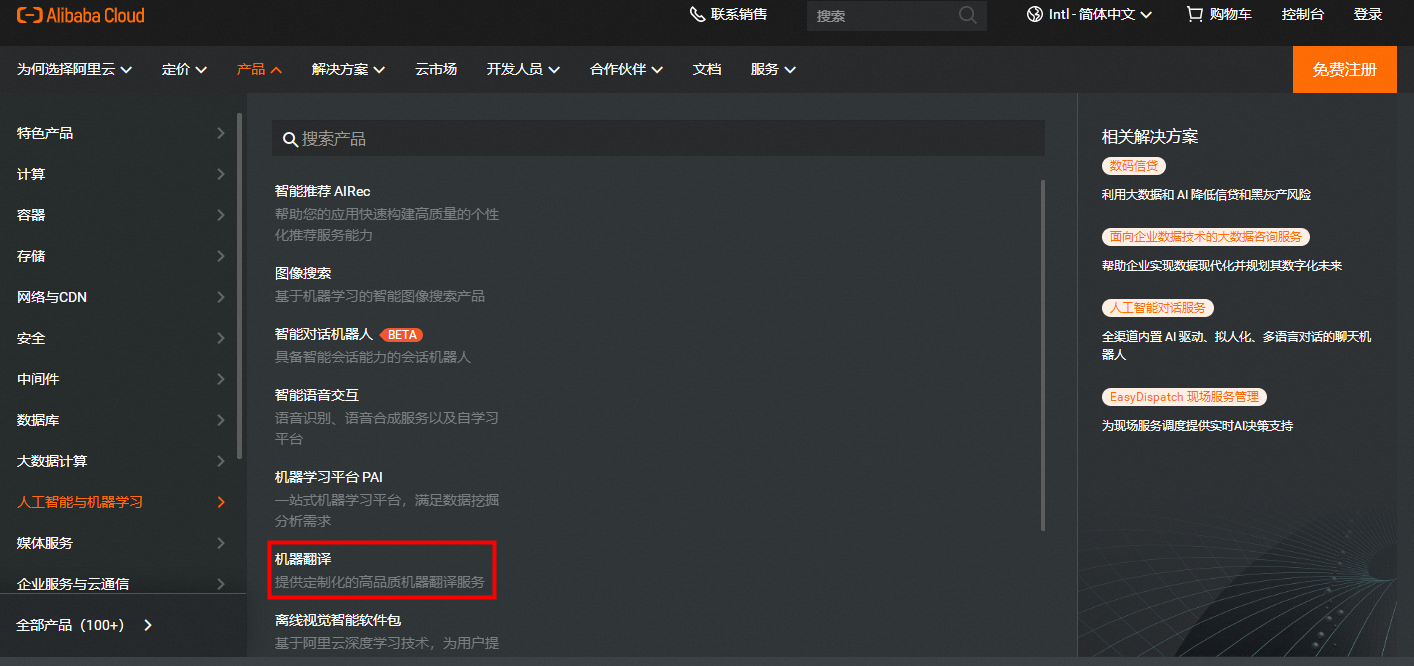Click the 免费注册 button
This screenshot has width=1414, height=666.
coord(1345,69)
